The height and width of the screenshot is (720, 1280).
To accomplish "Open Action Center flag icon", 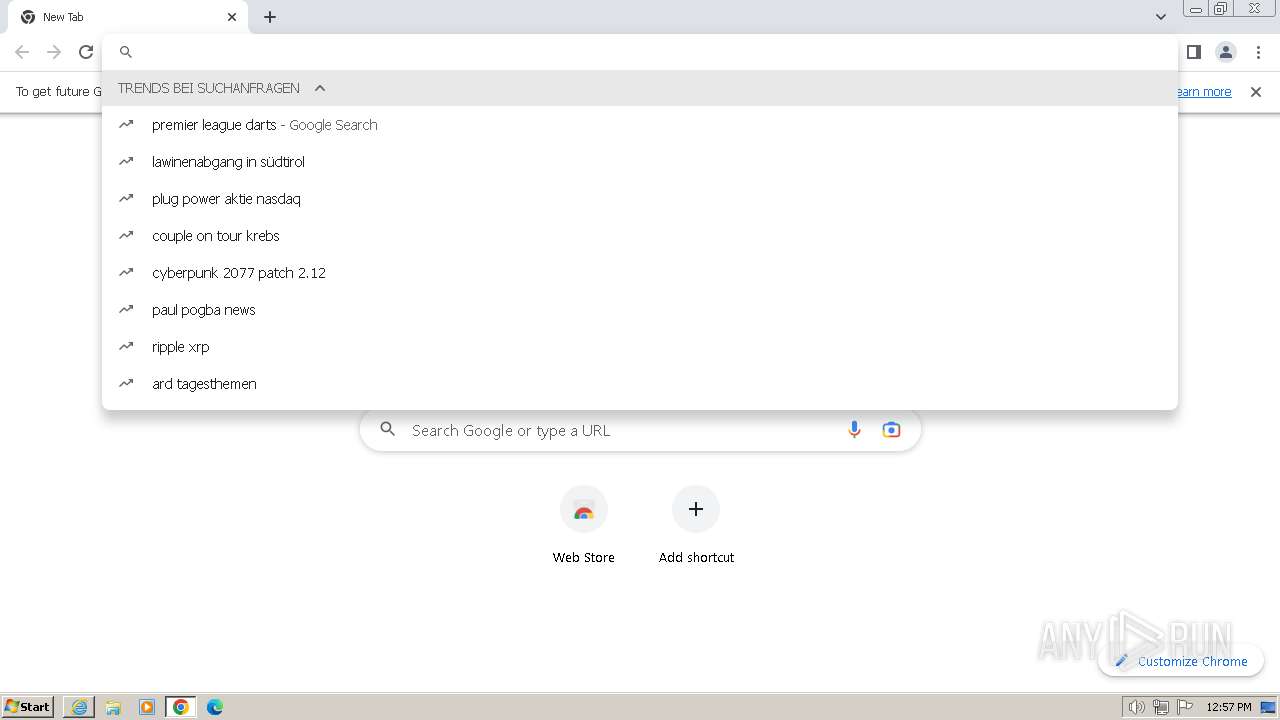I will 1185,707.
